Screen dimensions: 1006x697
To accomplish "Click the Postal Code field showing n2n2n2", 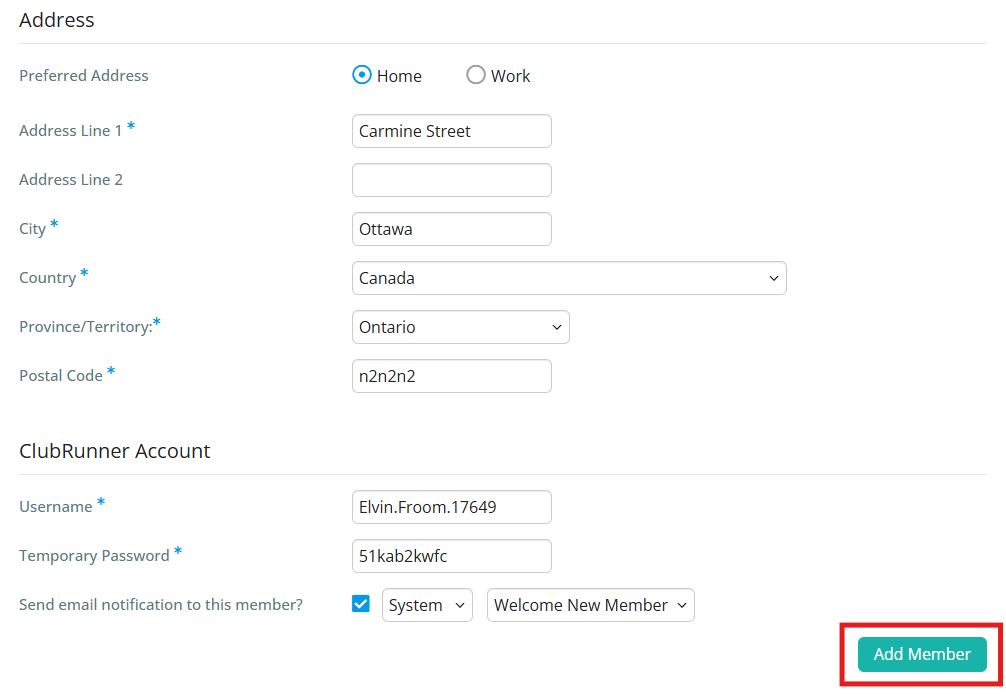I will pyautogui.click(x=451, y=376).
